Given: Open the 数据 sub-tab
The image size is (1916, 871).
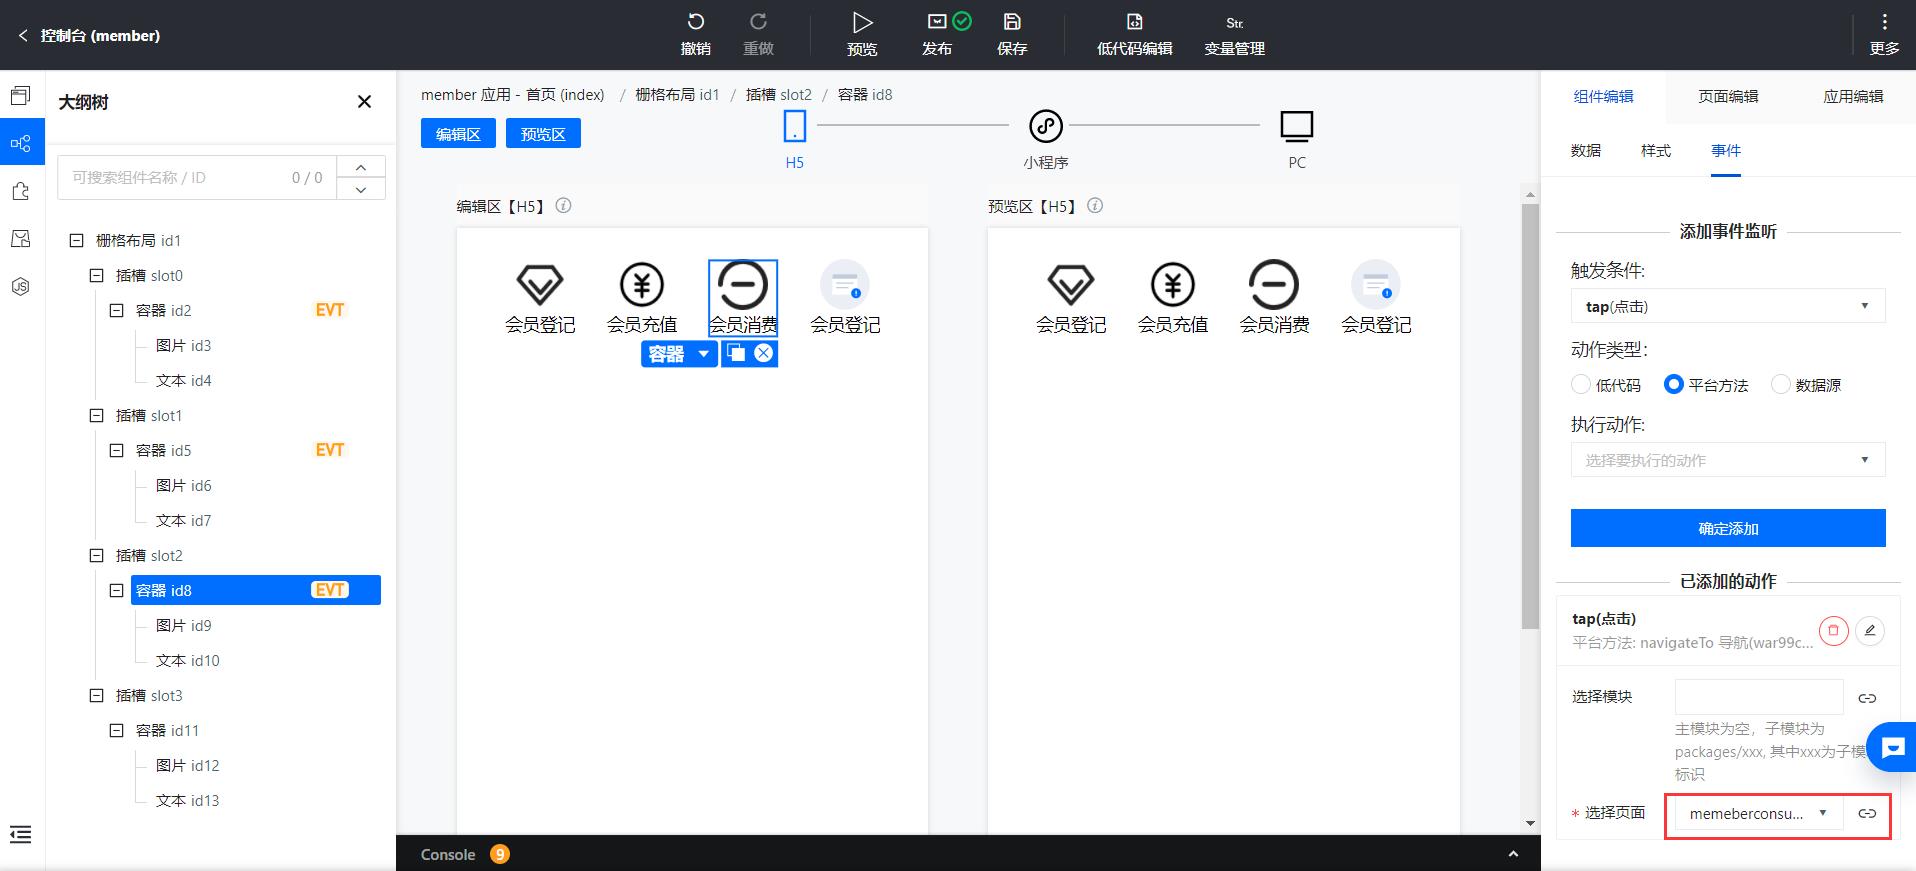Looking at the screenshot, I should pyautogui.click(x=1586, y=150).
